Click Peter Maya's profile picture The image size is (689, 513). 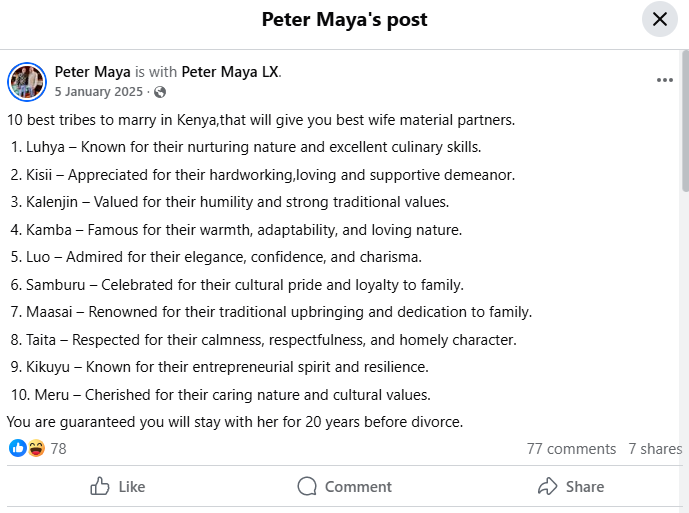click(27, 81)
